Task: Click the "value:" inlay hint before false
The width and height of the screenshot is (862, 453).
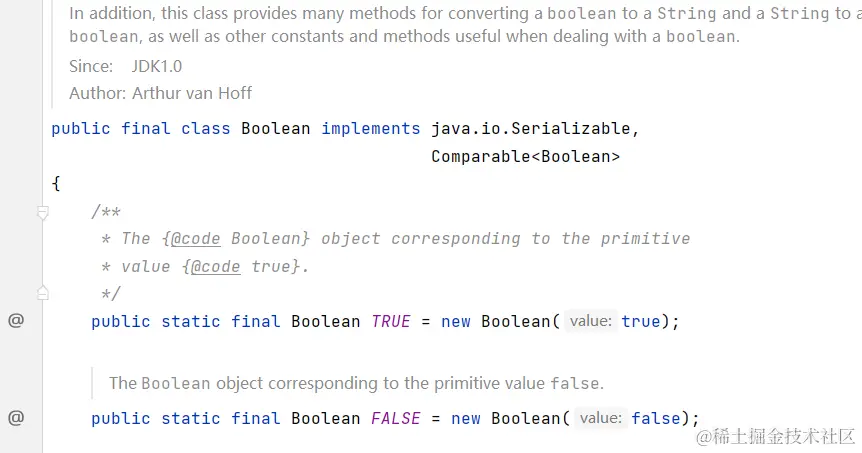Action: tap(600, 418)
